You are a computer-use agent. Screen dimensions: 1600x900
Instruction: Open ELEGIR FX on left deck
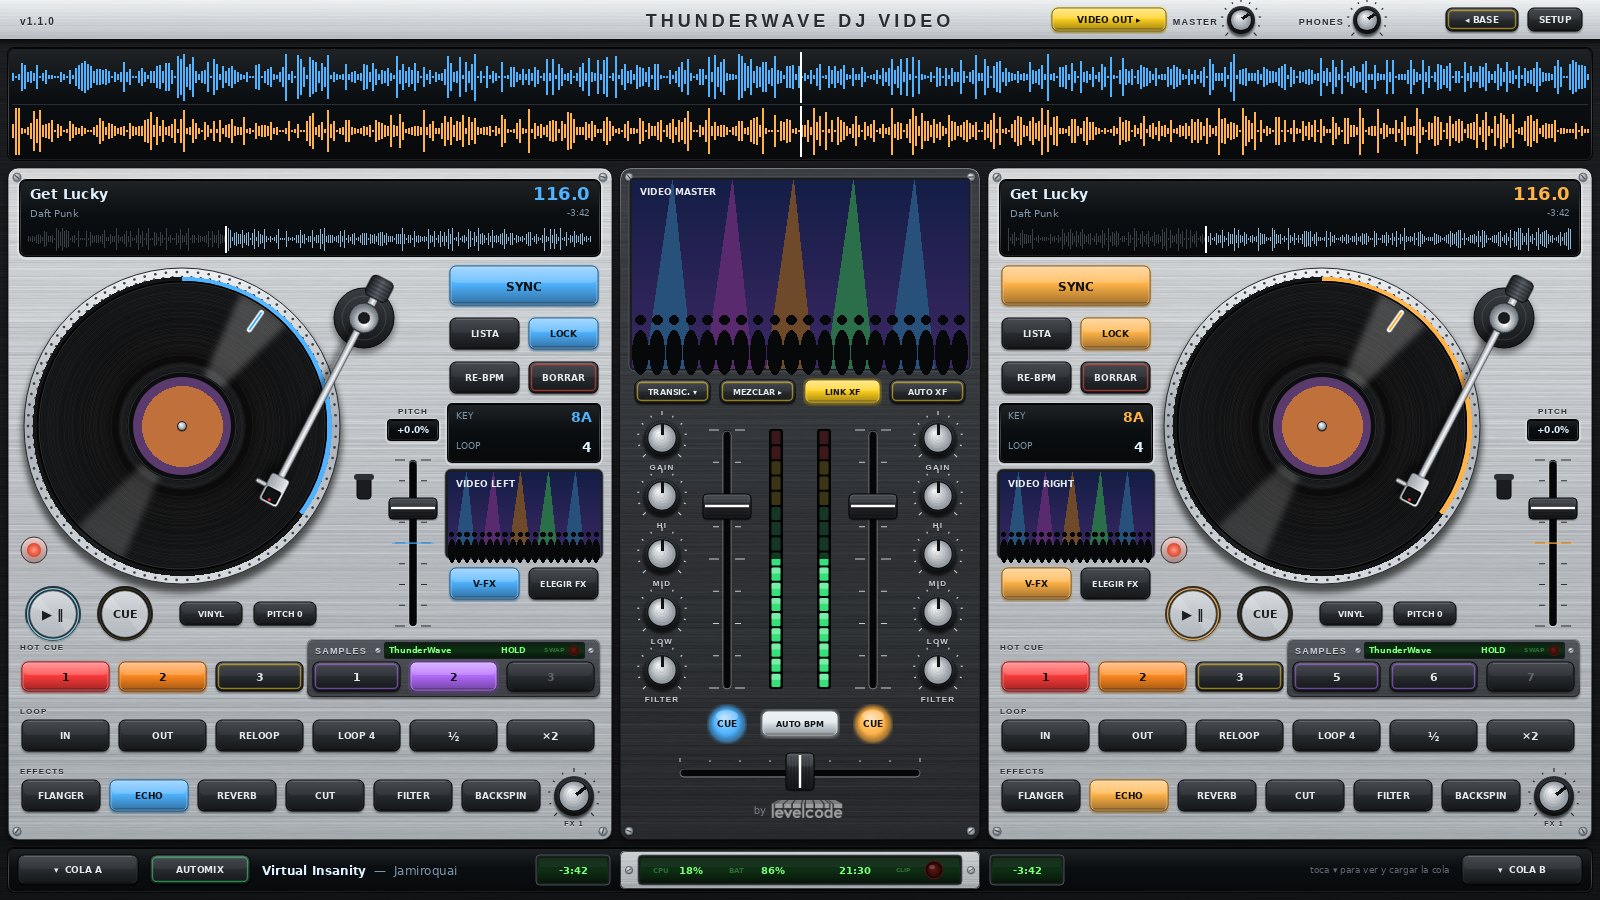(563, 584)
